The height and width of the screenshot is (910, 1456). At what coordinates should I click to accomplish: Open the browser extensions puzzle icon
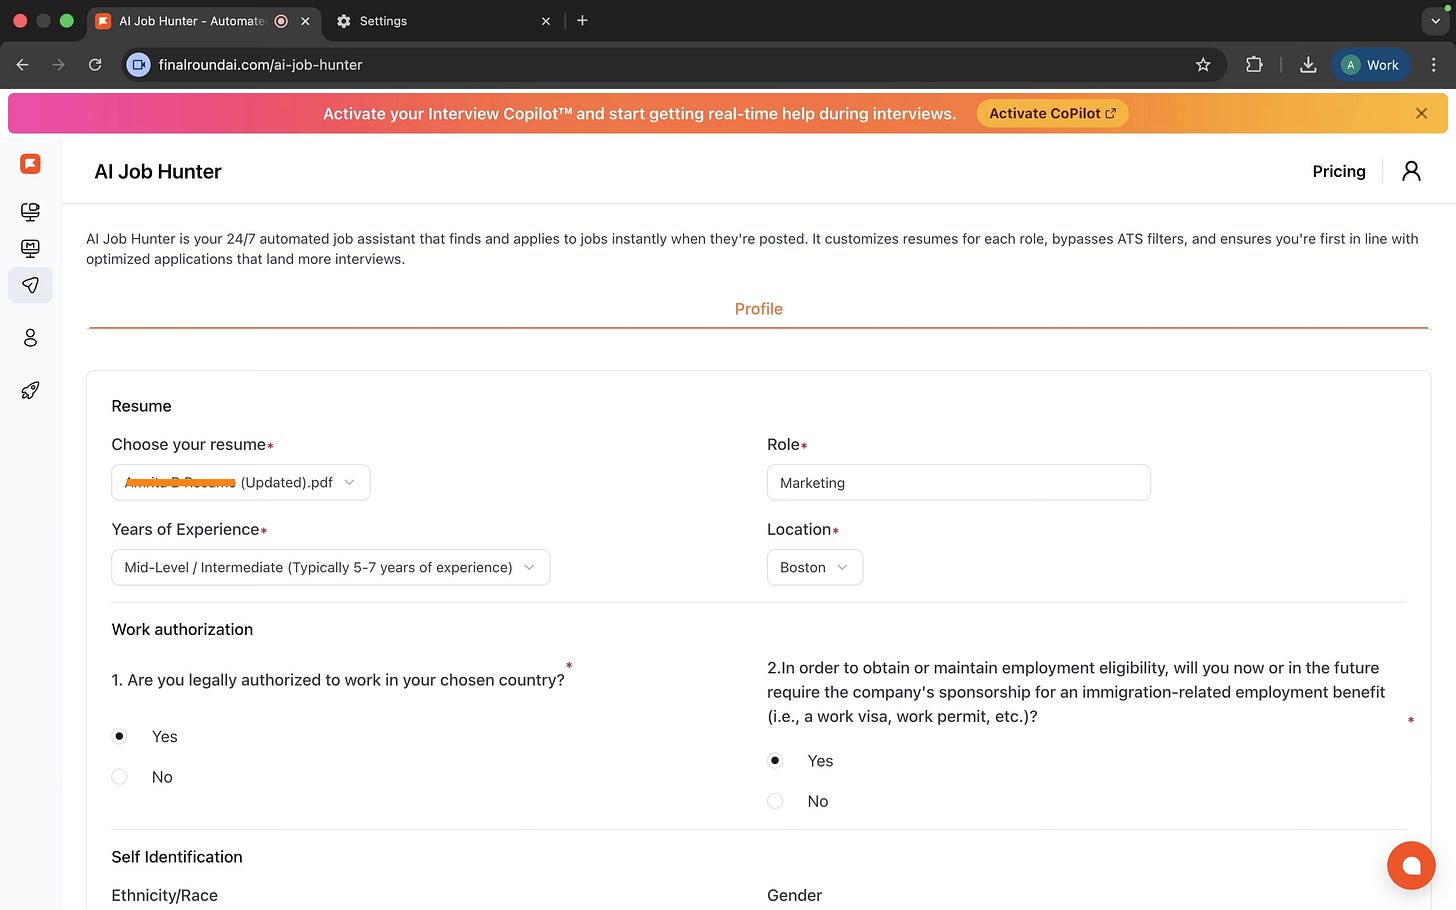tap(1254, 65)
